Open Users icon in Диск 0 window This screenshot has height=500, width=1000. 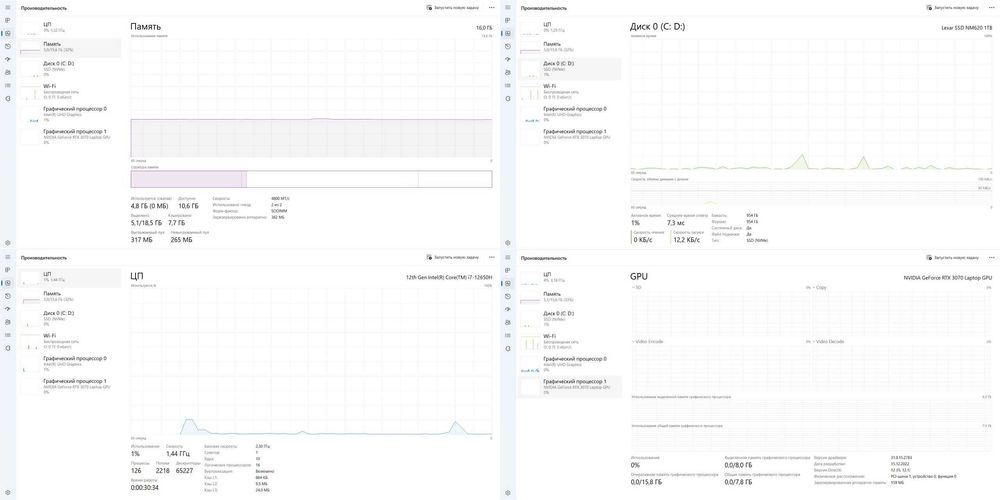click(508, 73)
